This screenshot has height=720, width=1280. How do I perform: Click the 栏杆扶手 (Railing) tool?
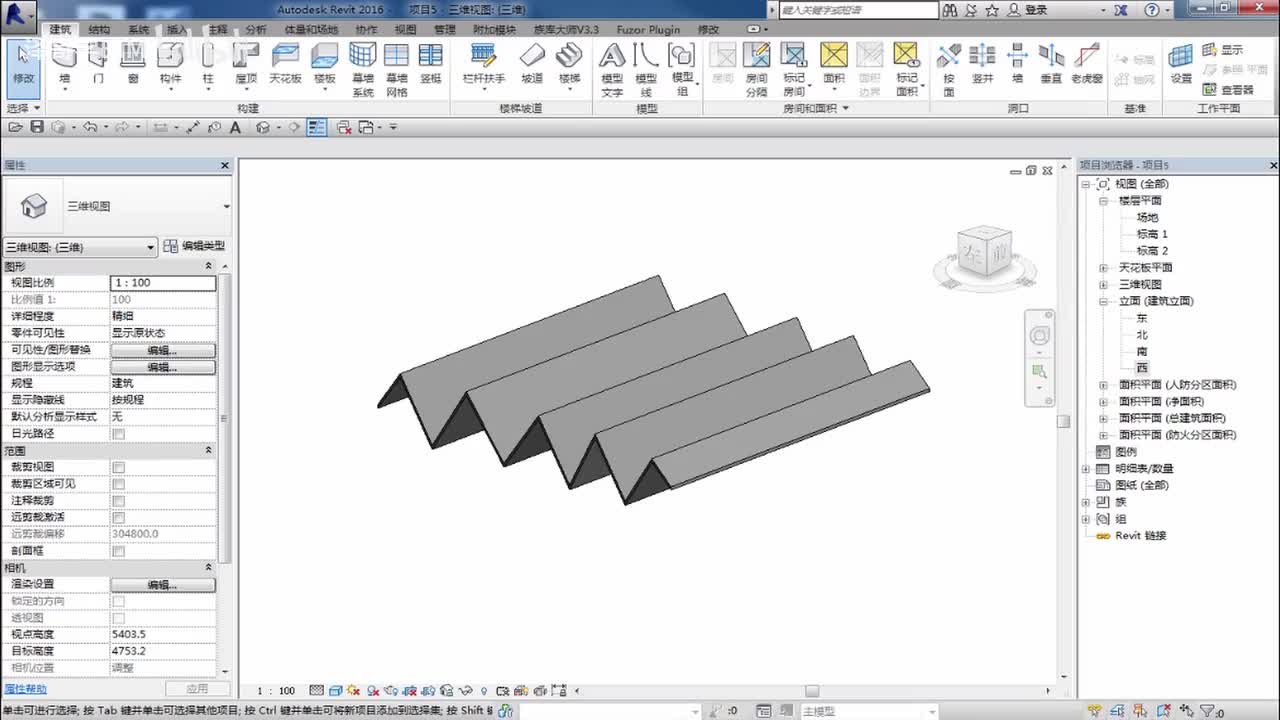(x=484, y=65)
